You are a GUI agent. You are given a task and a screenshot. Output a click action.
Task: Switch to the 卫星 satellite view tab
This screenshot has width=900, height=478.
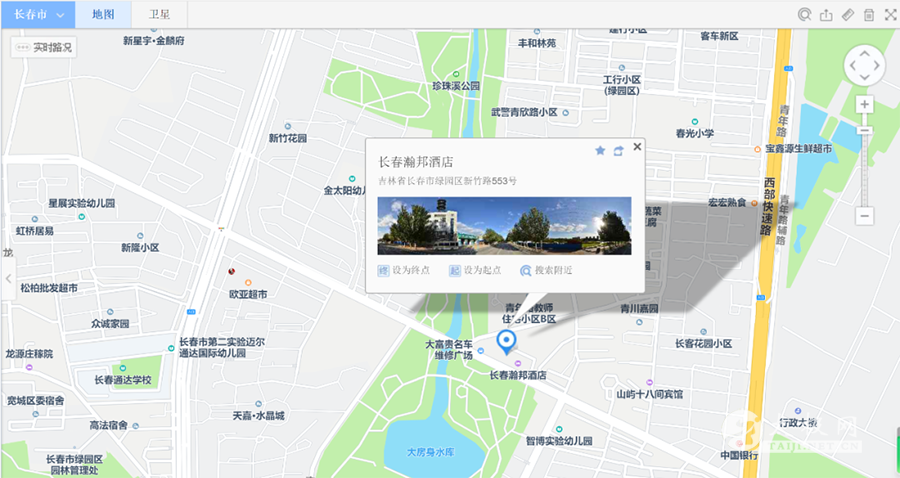(x=159, y=15)
